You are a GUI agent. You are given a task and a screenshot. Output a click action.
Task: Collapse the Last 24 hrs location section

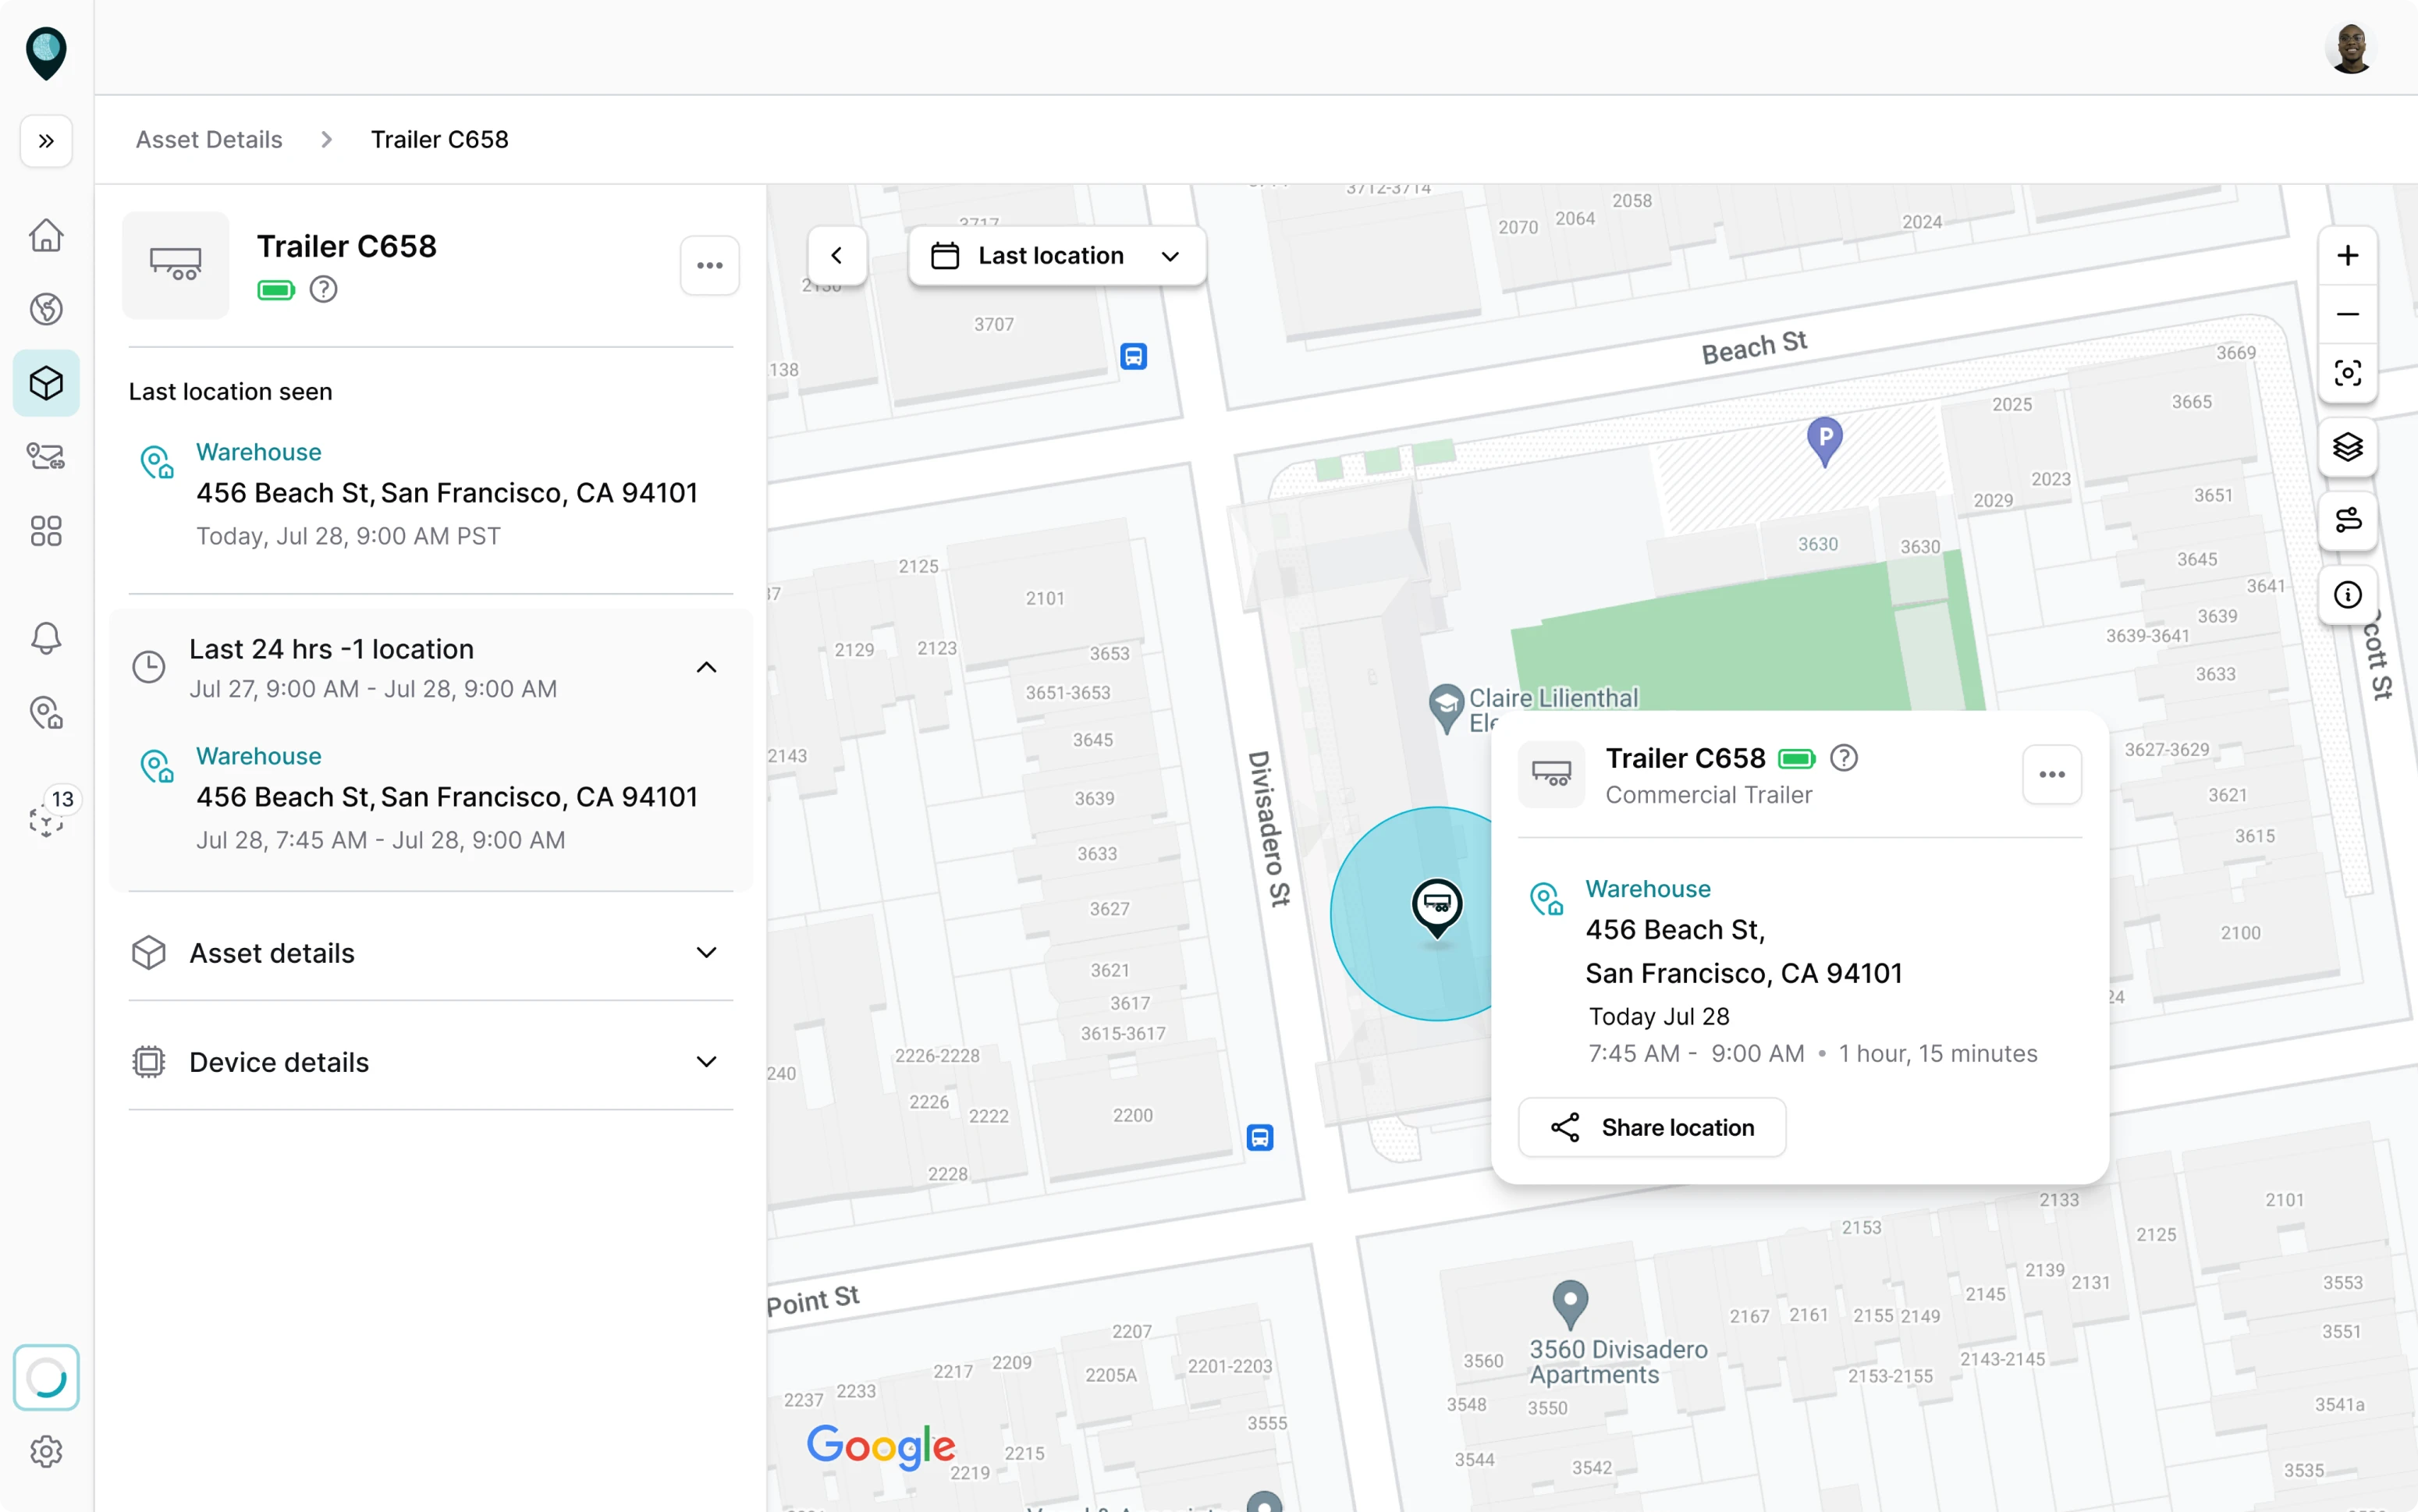(707, 667)
